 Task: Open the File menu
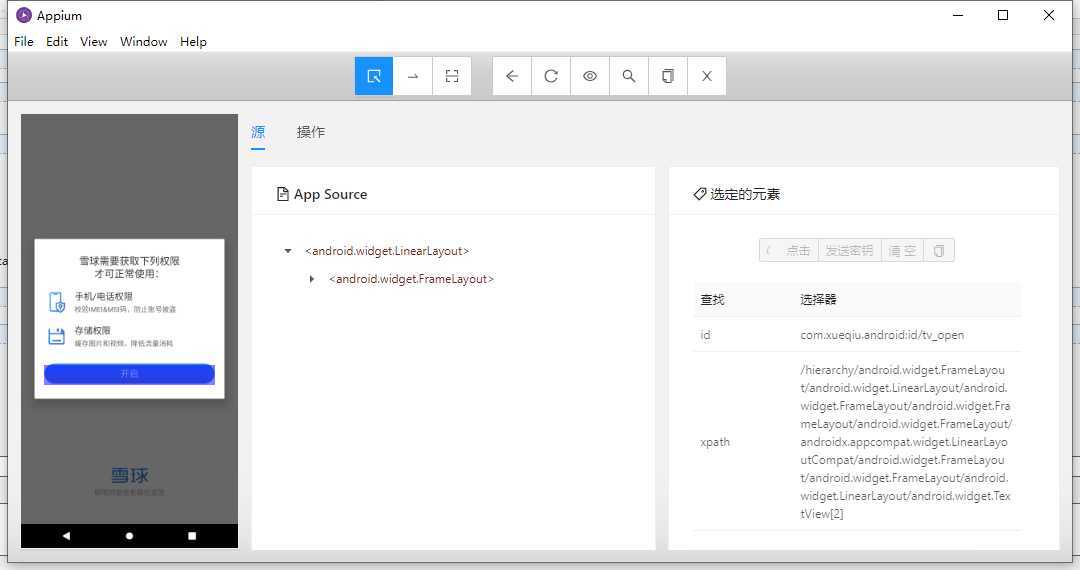(23, 41)
